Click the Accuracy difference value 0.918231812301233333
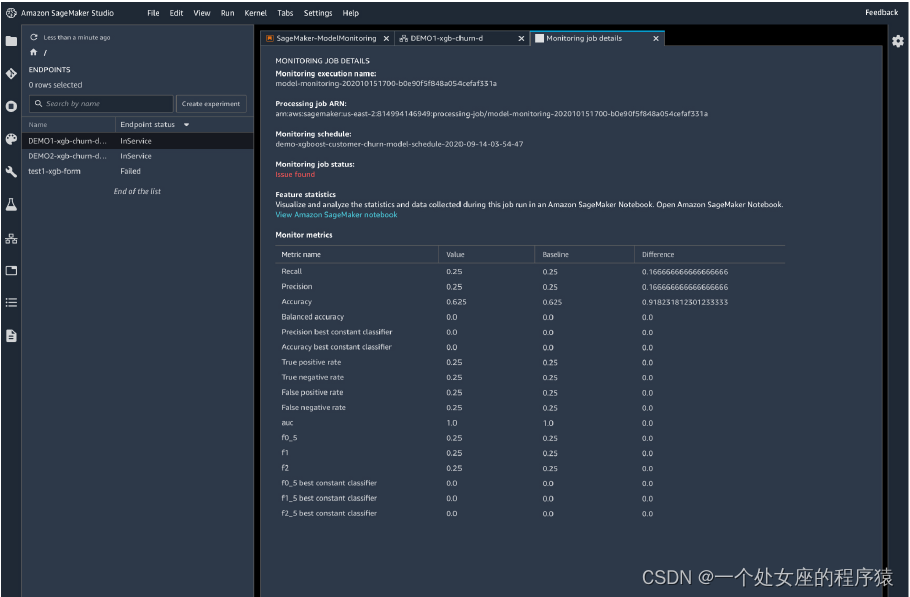 685,302
